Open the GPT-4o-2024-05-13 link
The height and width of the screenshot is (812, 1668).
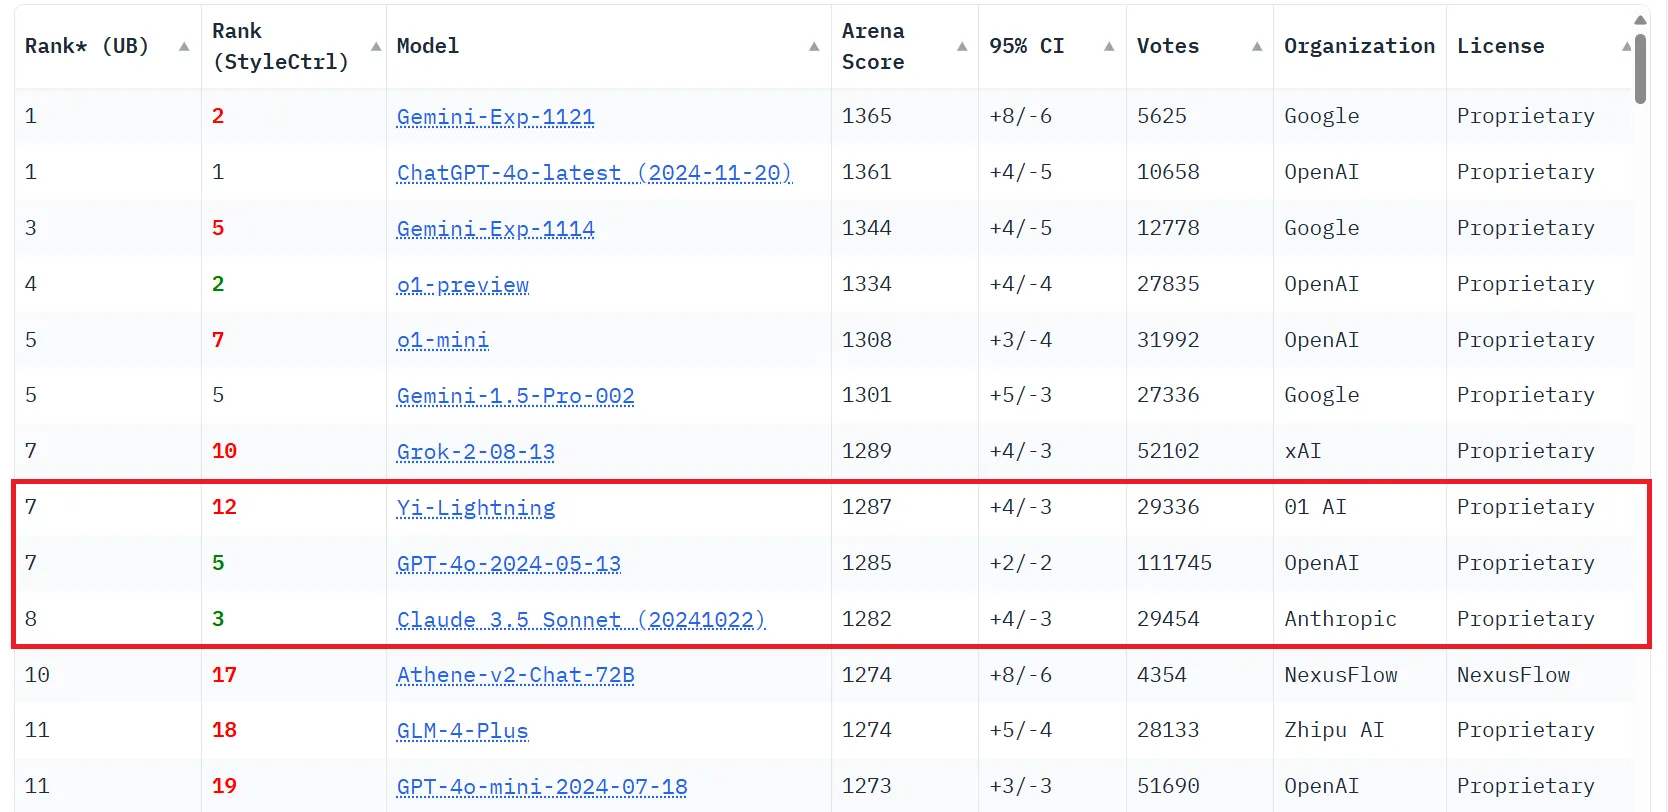coord(509,564)
